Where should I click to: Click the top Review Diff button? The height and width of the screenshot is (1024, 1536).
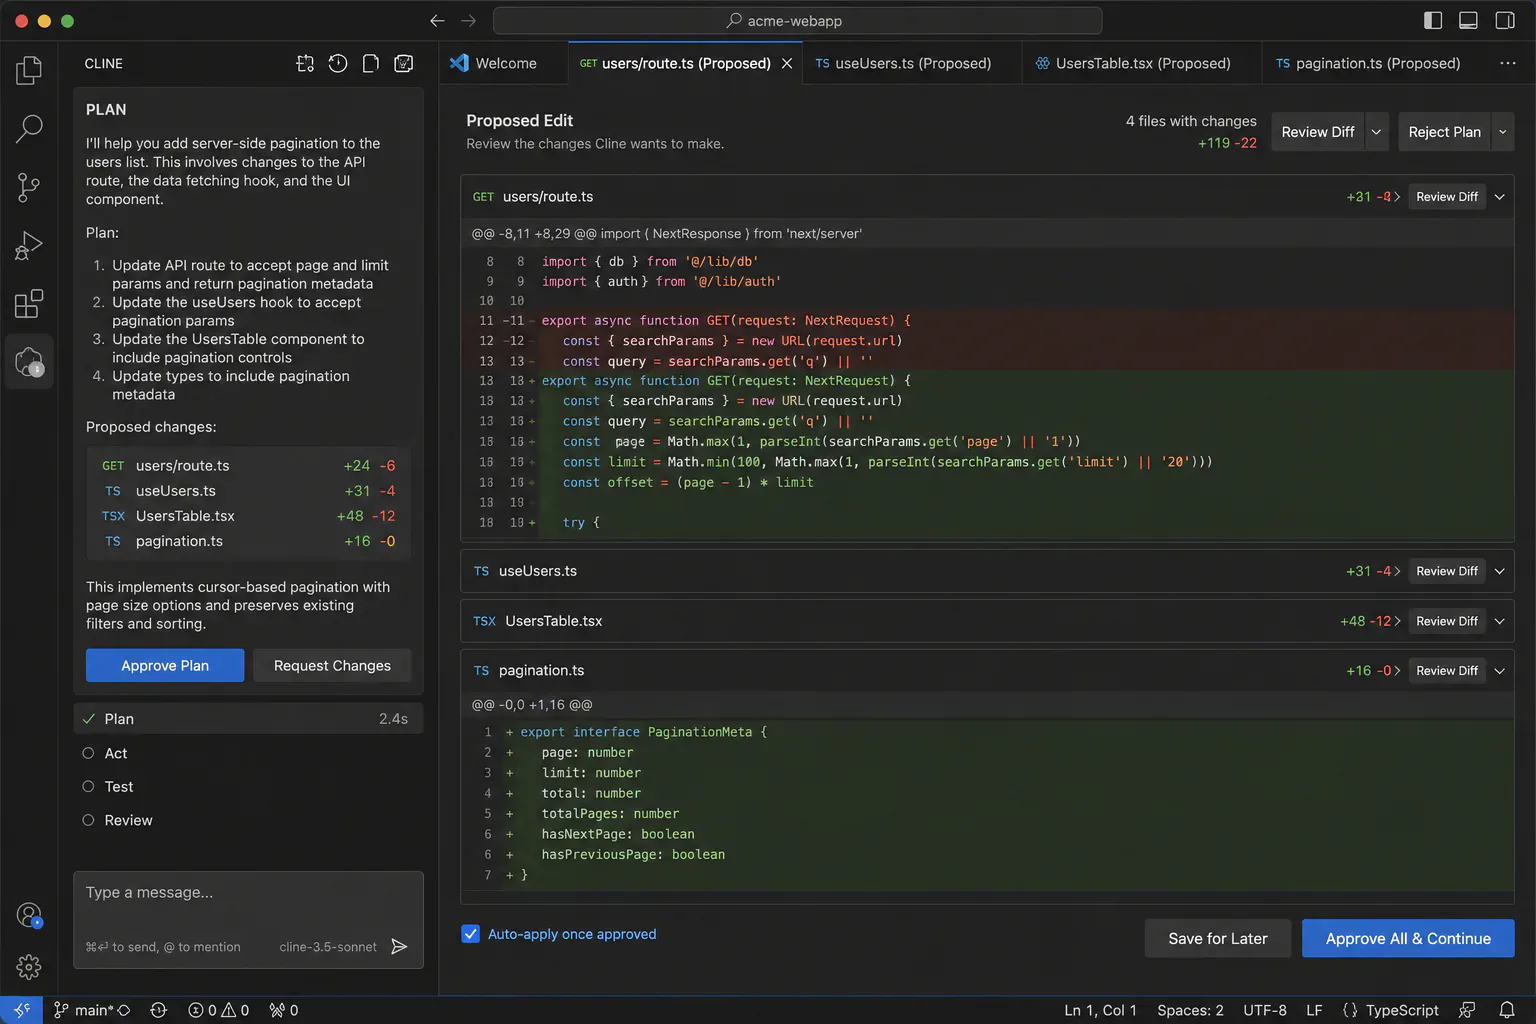point(1318,132)
